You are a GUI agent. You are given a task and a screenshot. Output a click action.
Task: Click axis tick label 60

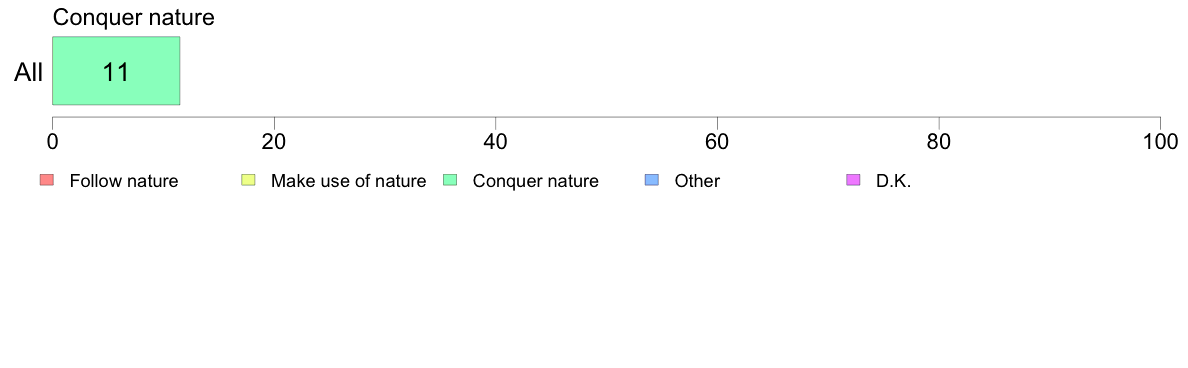[717, 141]
